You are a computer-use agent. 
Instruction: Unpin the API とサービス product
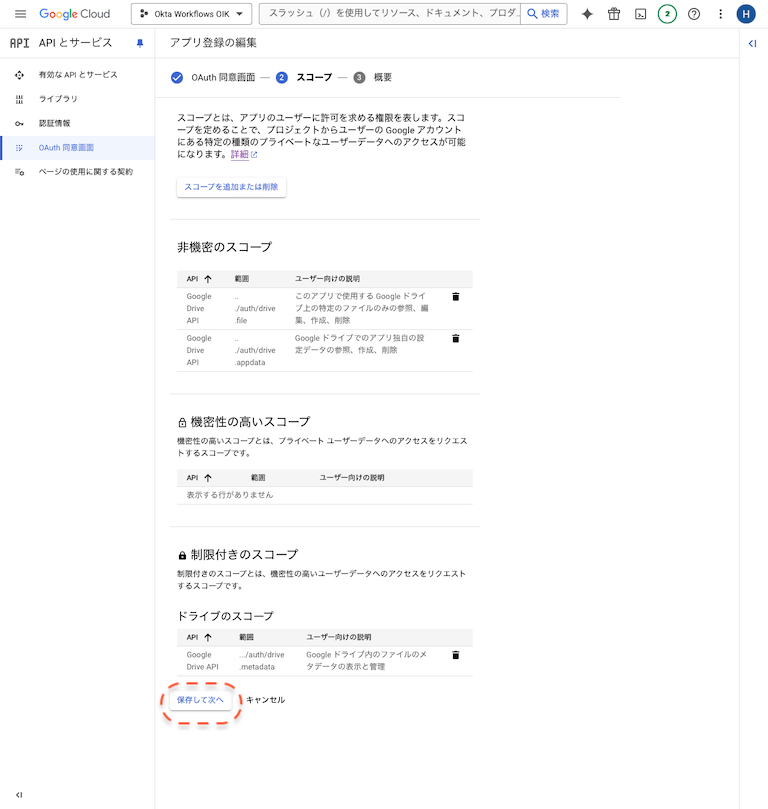pos(139,43)
